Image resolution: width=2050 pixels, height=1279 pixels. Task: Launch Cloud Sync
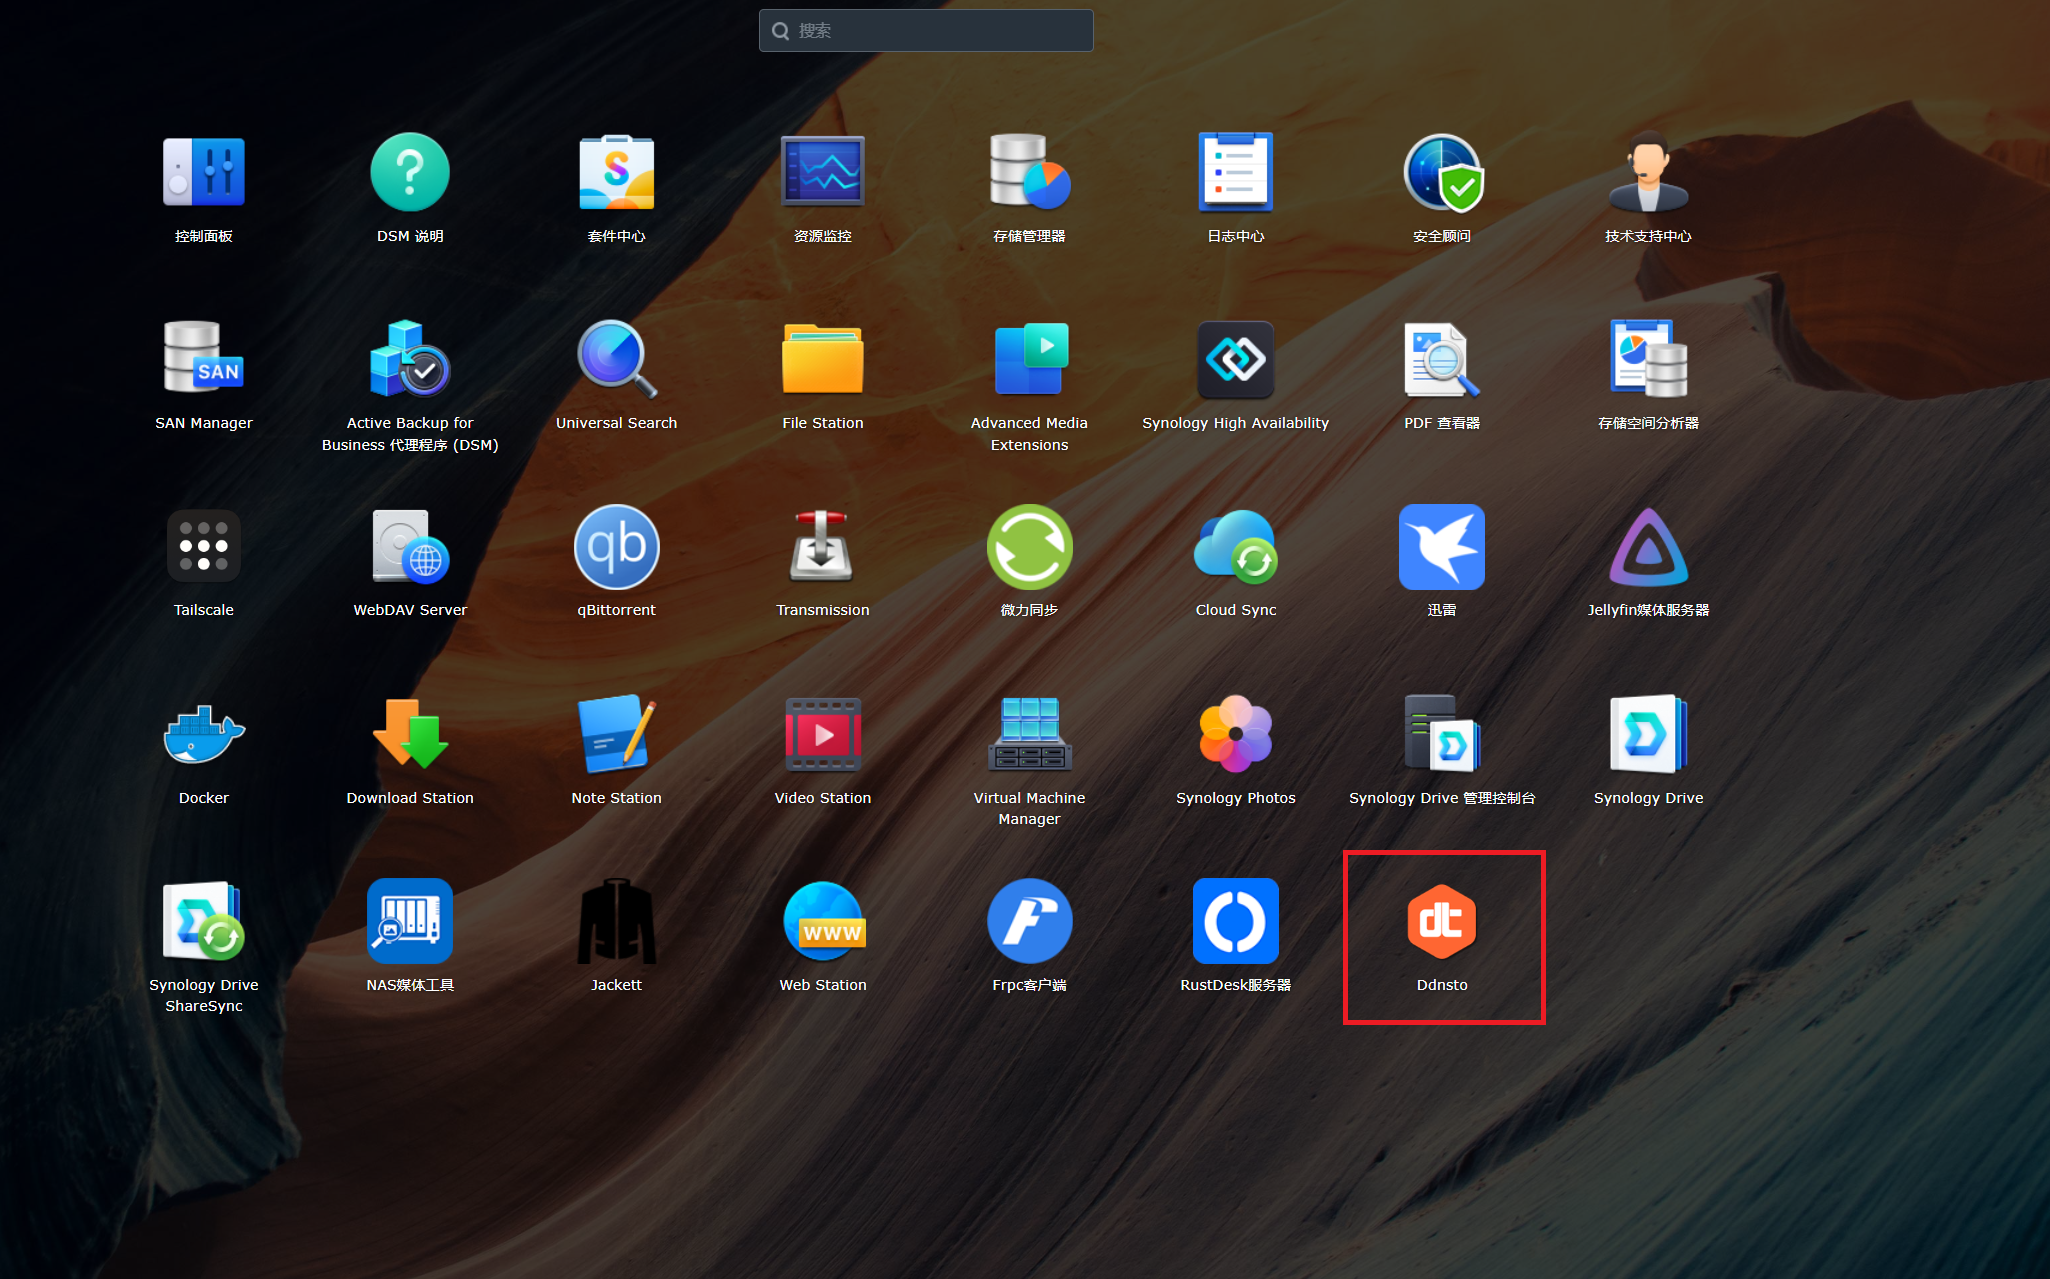point(1235,548)
